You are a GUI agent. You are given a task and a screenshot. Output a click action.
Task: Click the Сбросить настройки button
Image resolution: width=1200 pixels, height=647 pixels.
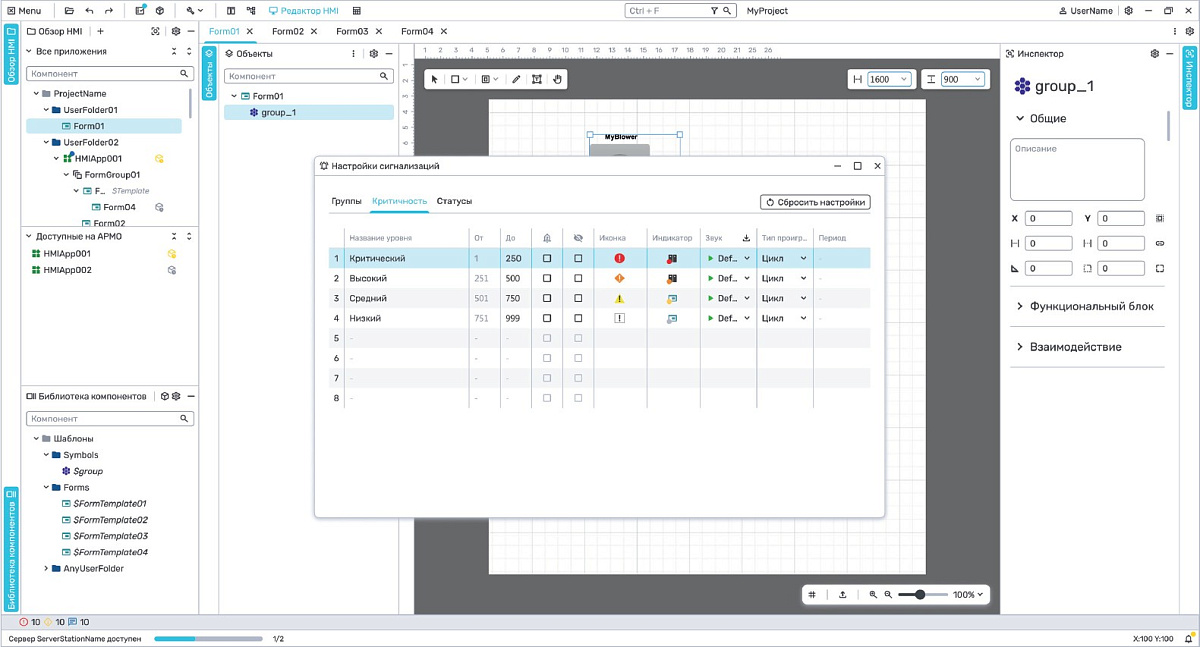click(x=815, y=202)
